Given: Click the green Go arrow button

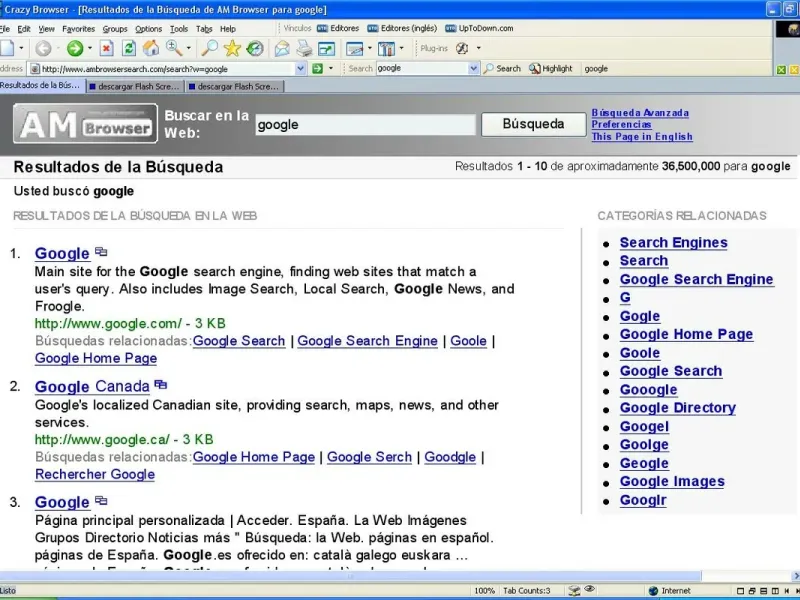Looking at the screenshot, I should pyautogui.click(x=317, y=68).
